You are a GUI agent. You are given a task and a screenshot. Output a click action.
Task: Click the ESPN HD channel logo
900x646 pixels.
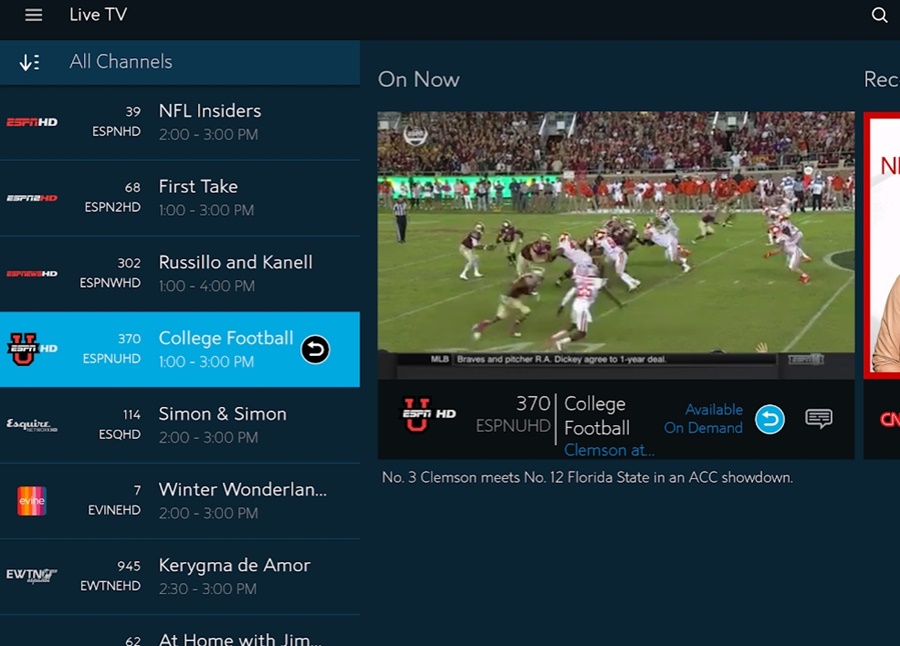tap(32, 122)
